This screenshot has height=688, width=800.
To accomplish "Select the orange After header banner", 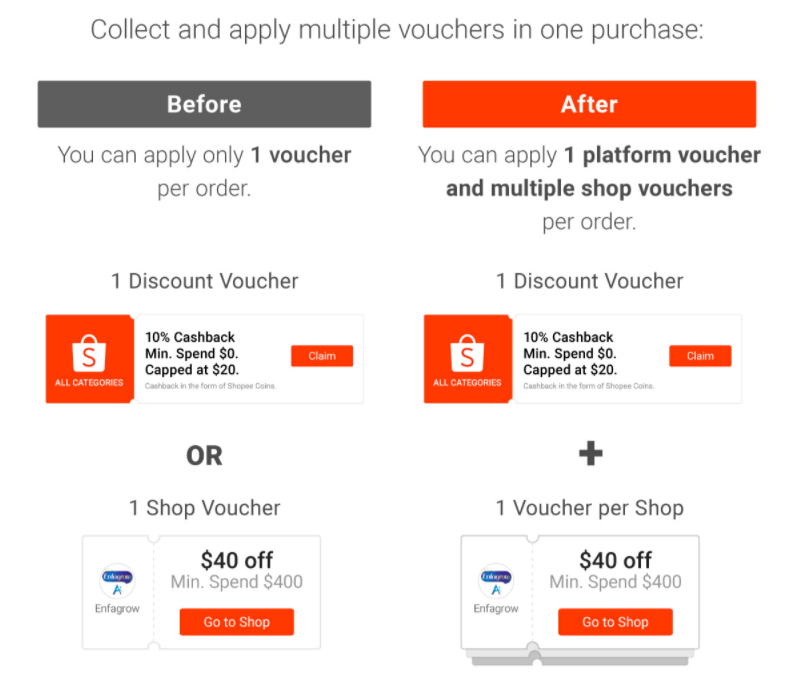I will (x=589, y=104).
